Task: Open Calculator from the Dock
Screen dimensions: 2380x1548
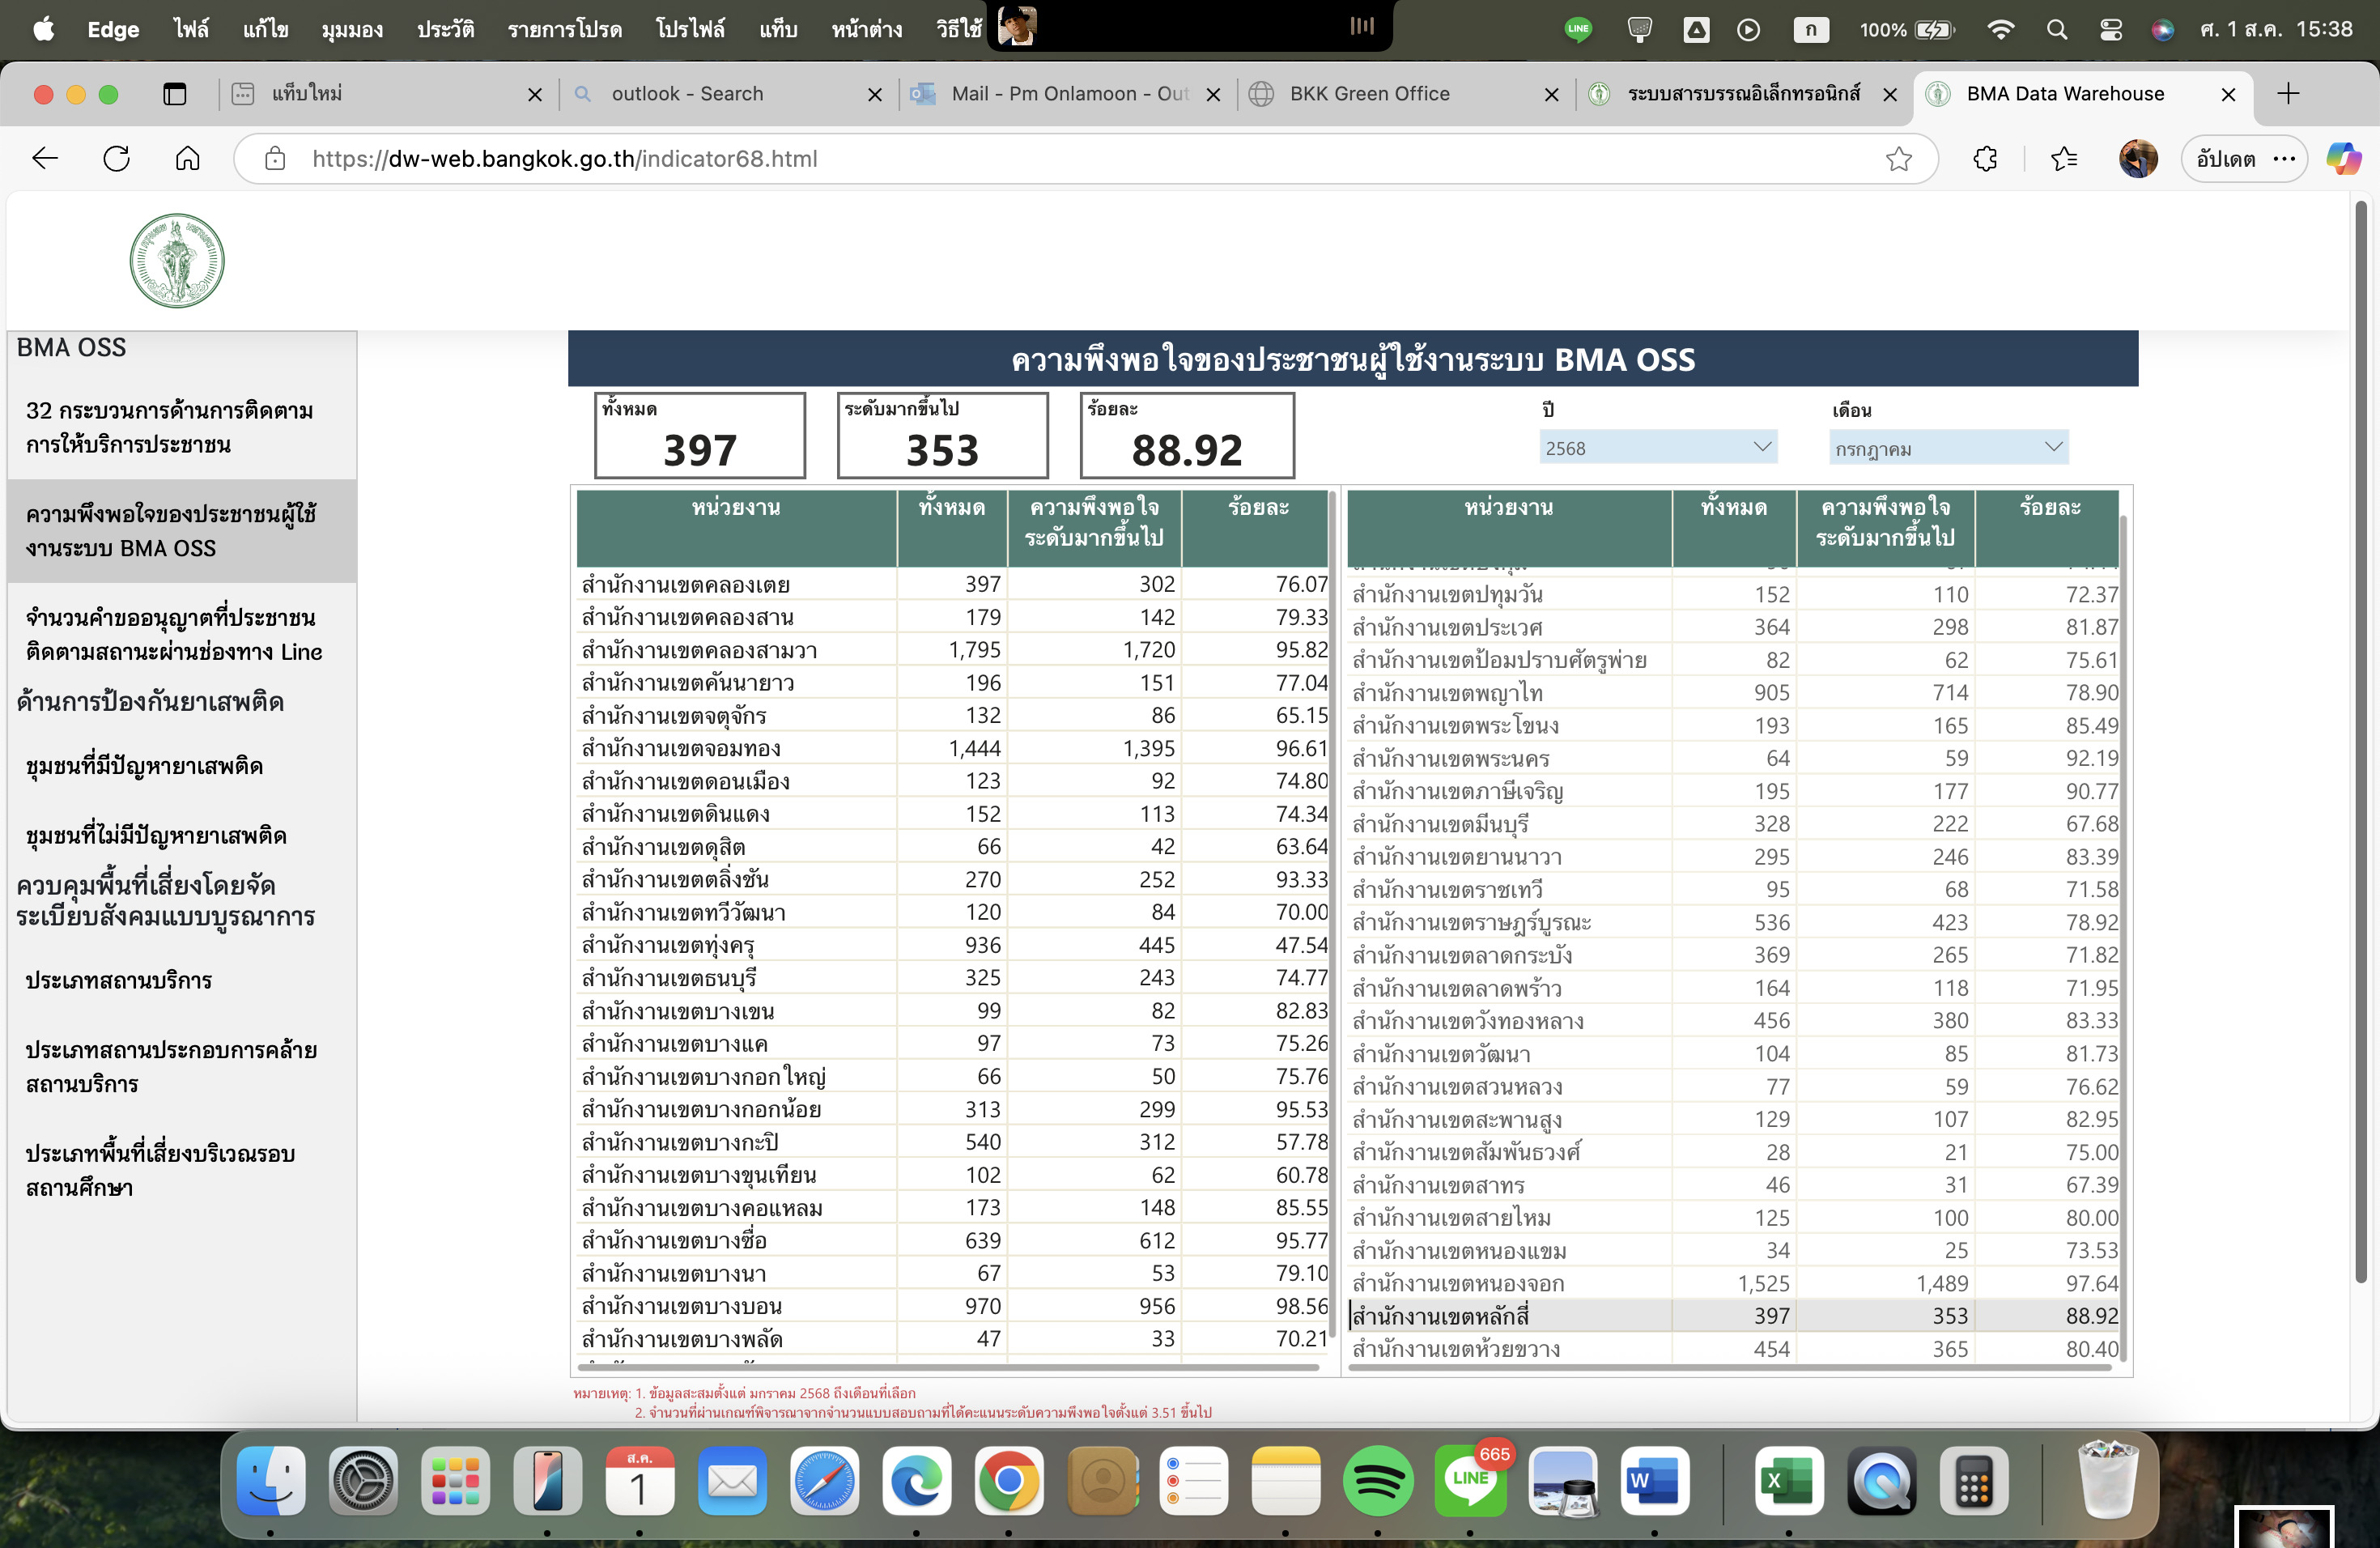Action: [x=1973, y=1480]
